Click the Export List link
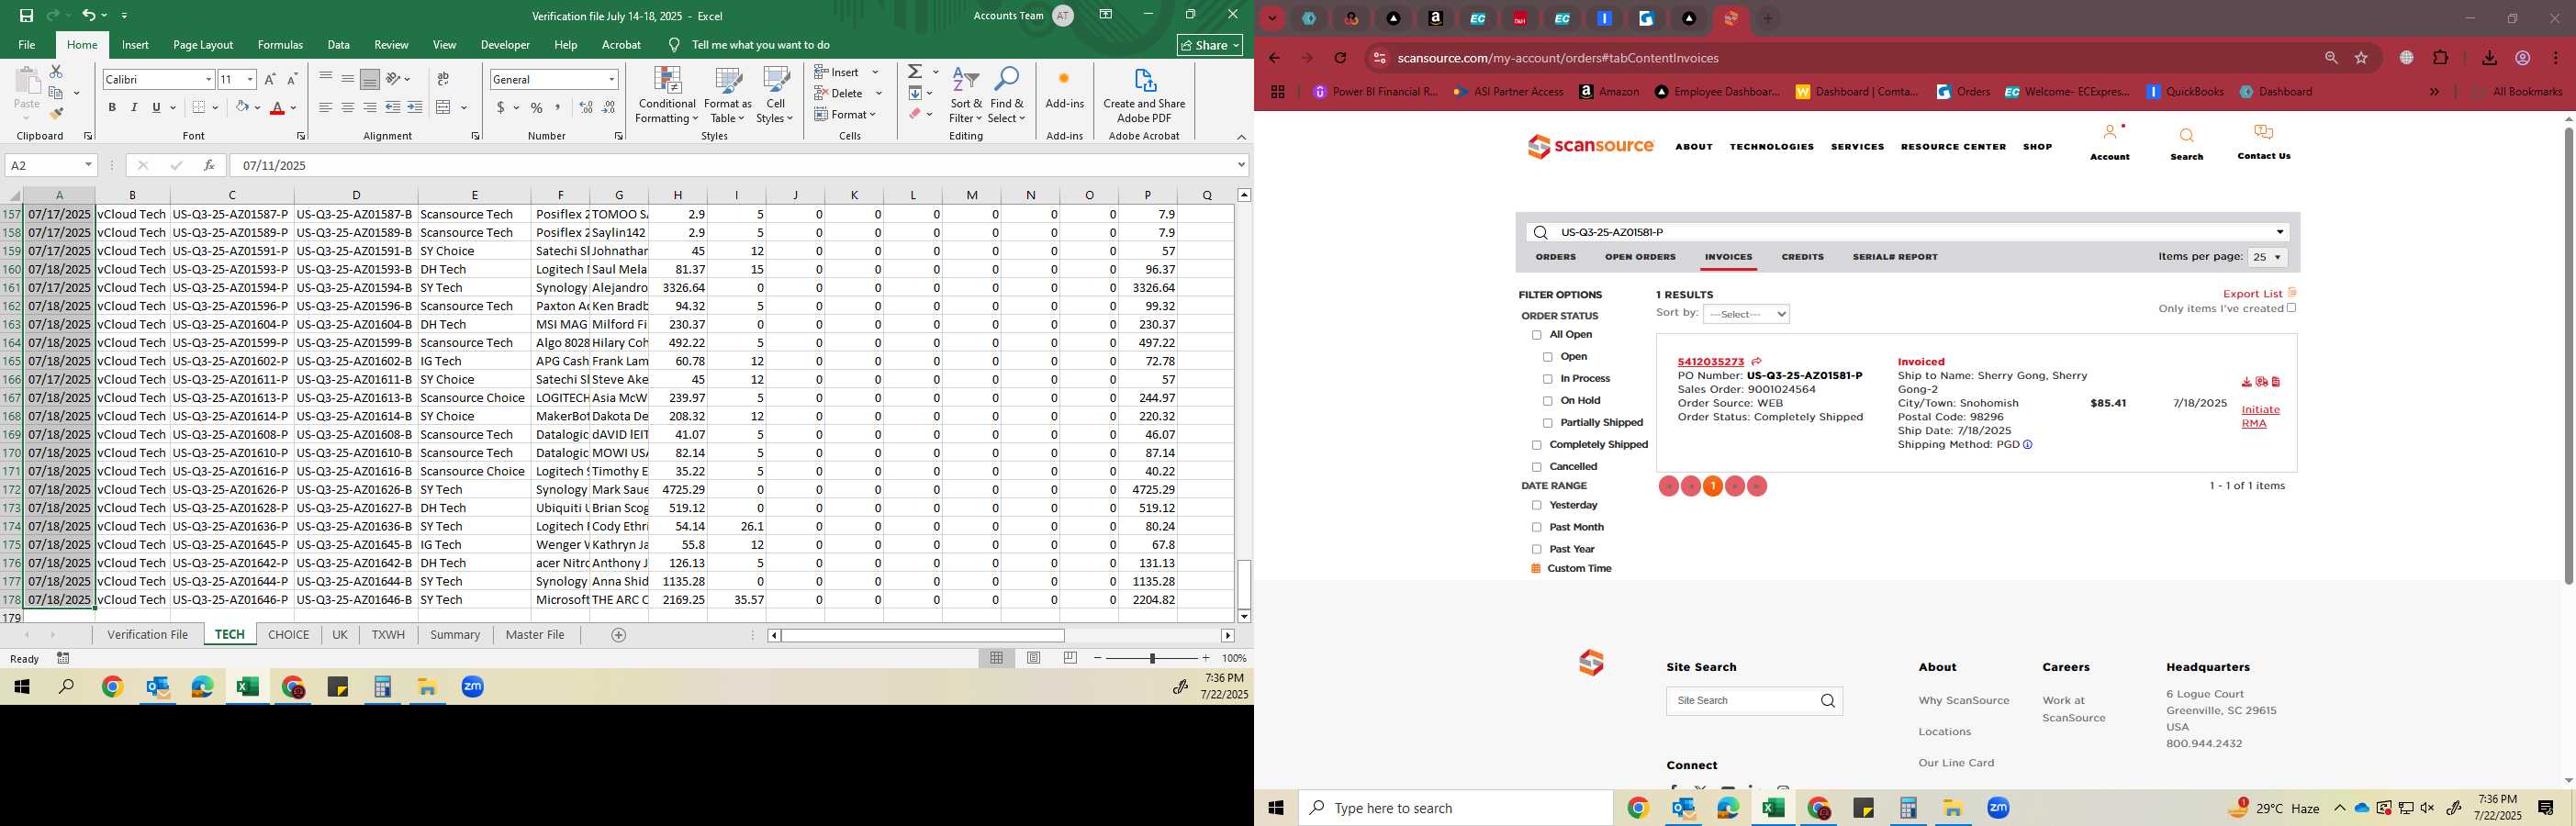Image resolution: width=2576 pixels, height=826 pixels. [x=2252, y=294]
